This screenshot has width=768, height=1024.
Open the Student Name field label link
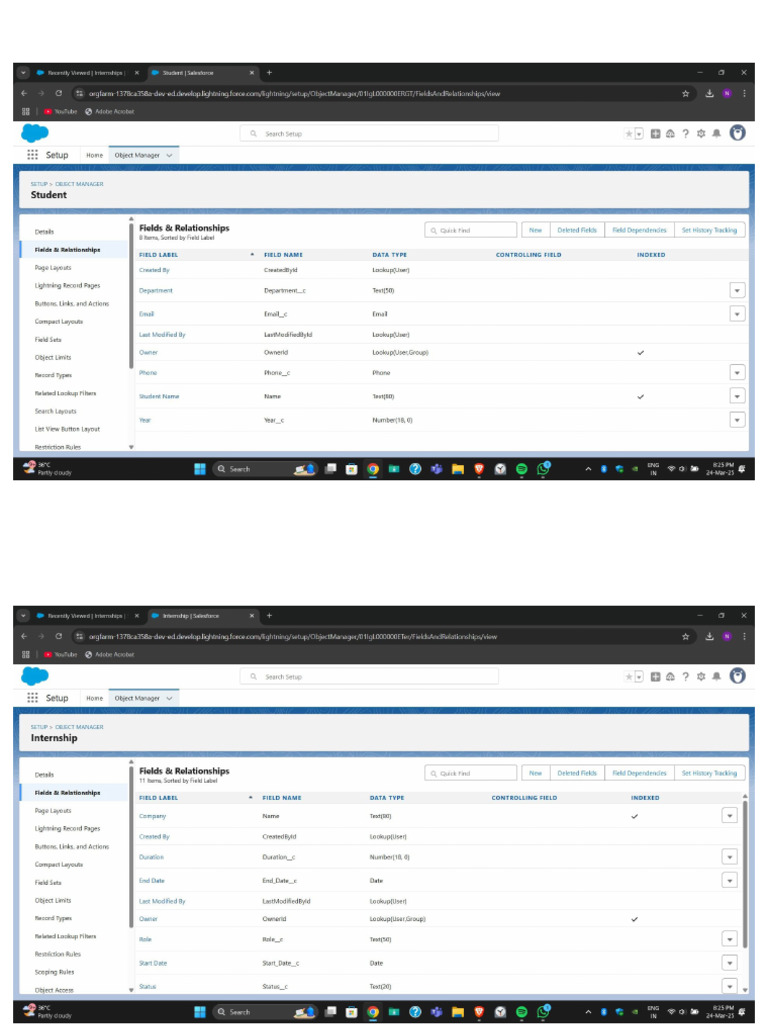click(159, 397)
